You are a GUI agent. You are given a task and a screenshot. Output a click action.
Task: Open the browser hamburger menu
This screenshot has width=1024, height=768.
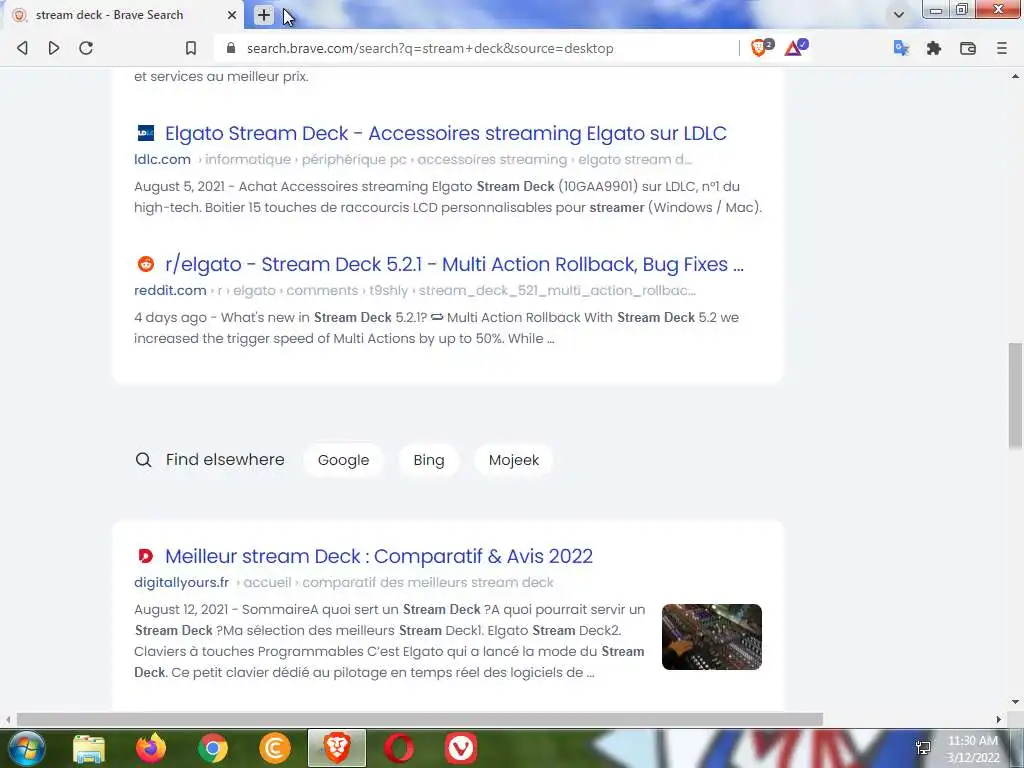(1002, 48)
